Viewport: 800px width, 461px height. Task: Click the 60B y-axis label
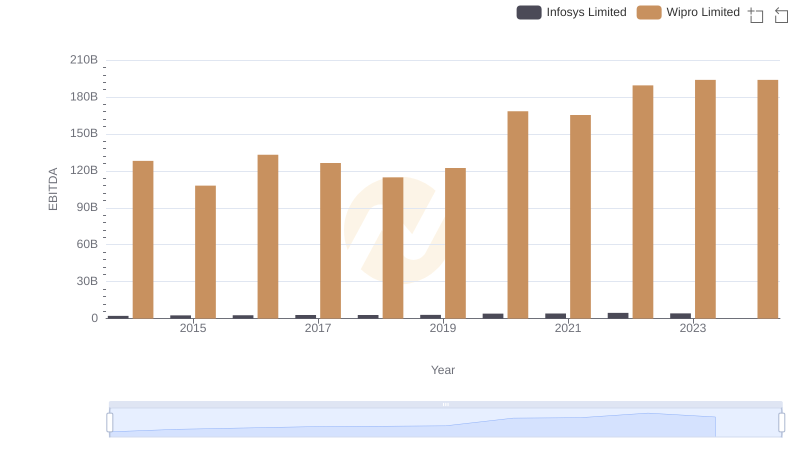coord(87,244)
